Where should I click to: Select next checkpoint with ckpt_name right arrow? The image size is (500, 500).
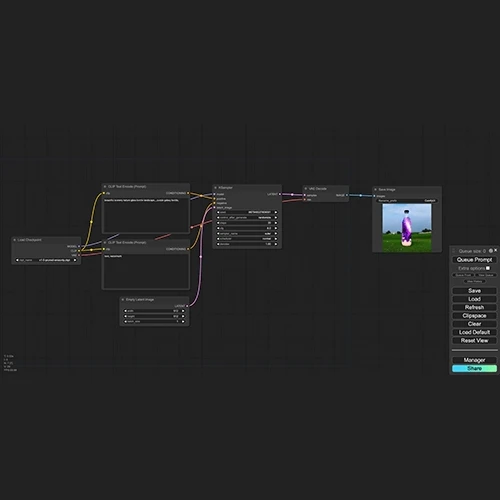click(75, 260)
